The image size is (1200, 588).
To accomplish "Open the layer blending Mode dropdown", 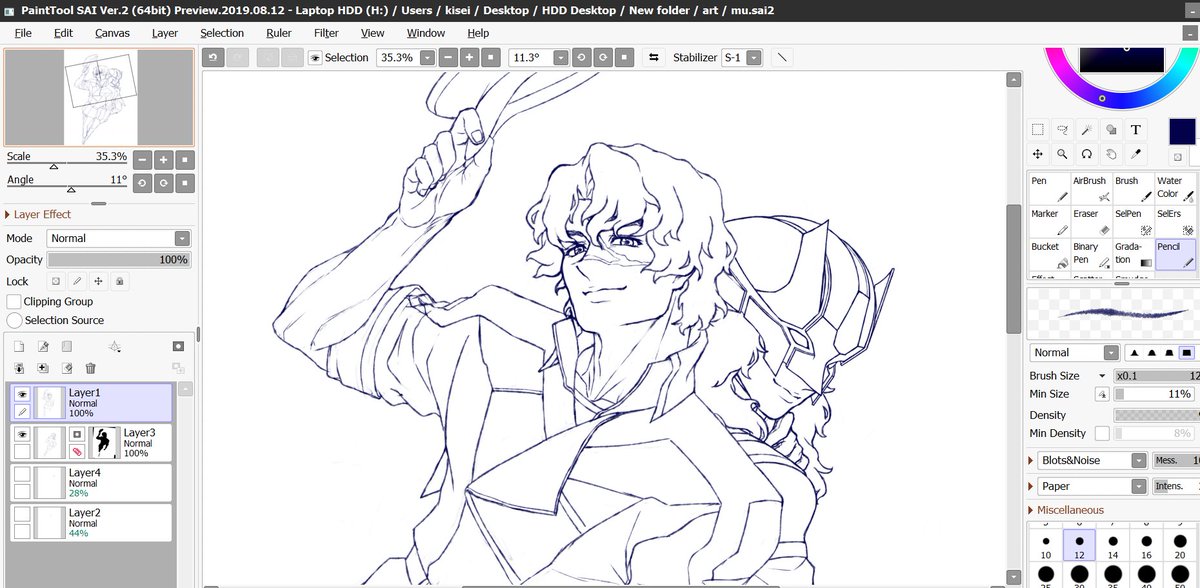I will click(118, 238).
